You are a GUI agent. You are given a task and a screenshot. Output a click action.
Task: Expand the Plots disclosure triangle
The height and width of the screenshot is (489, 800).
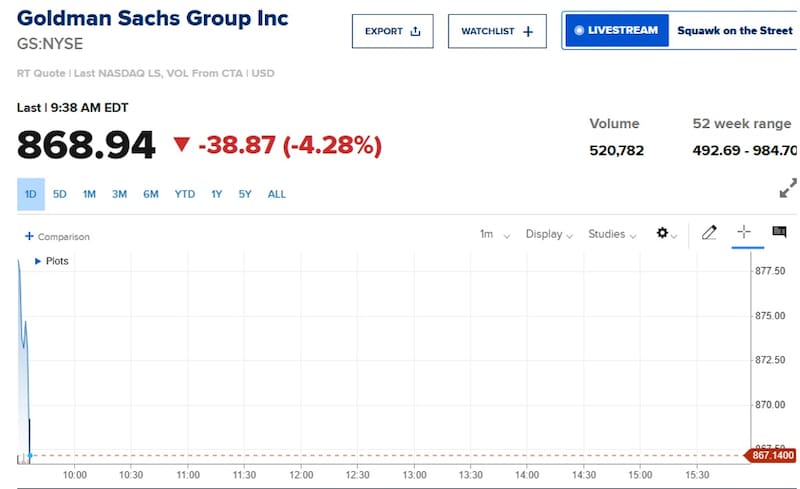[x=38, y=261]
